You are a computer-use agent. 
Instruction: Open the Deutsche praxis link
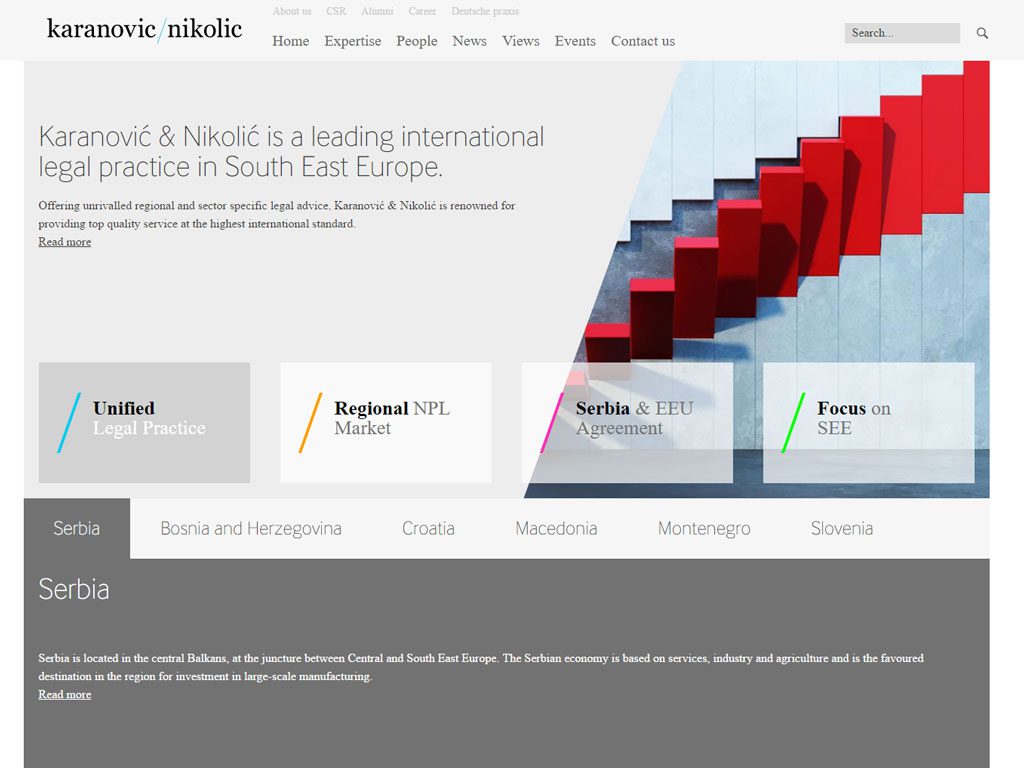click(485, 11)
